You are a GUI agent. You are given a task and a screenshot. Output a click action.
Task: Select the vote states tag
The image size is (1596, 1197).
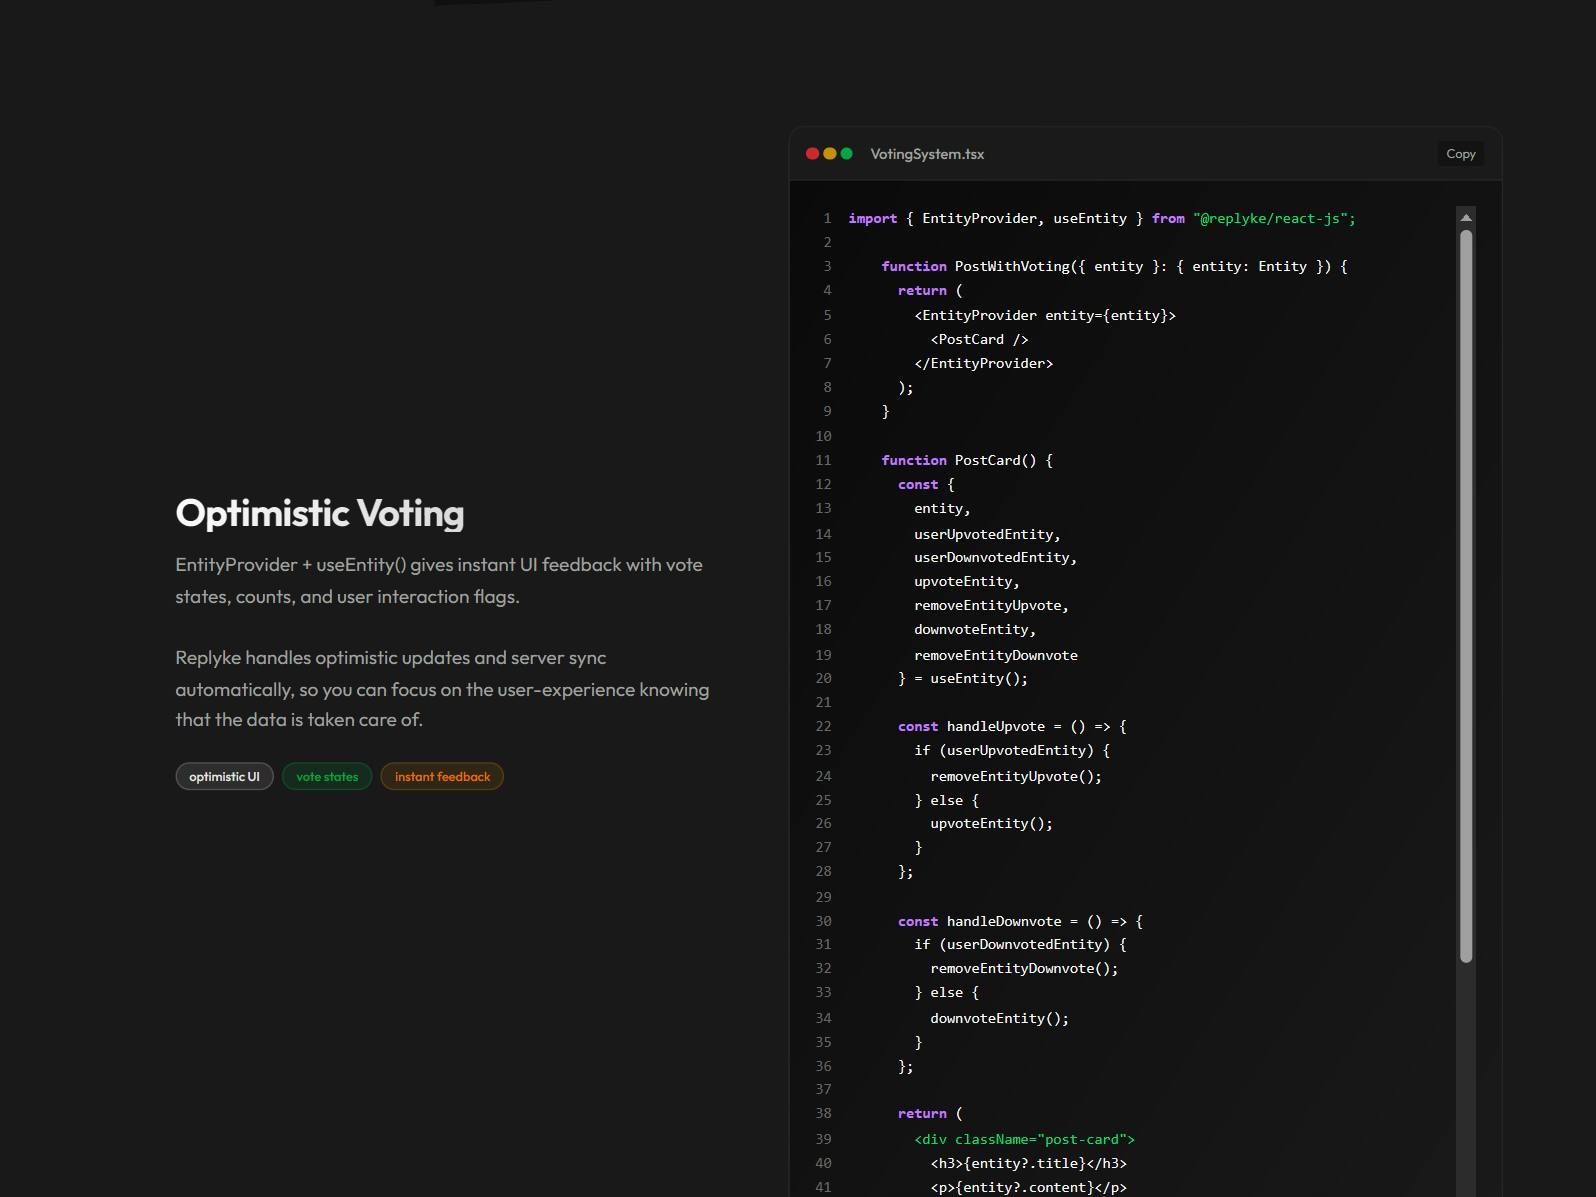pyautogui.click(x=327, y=777)
